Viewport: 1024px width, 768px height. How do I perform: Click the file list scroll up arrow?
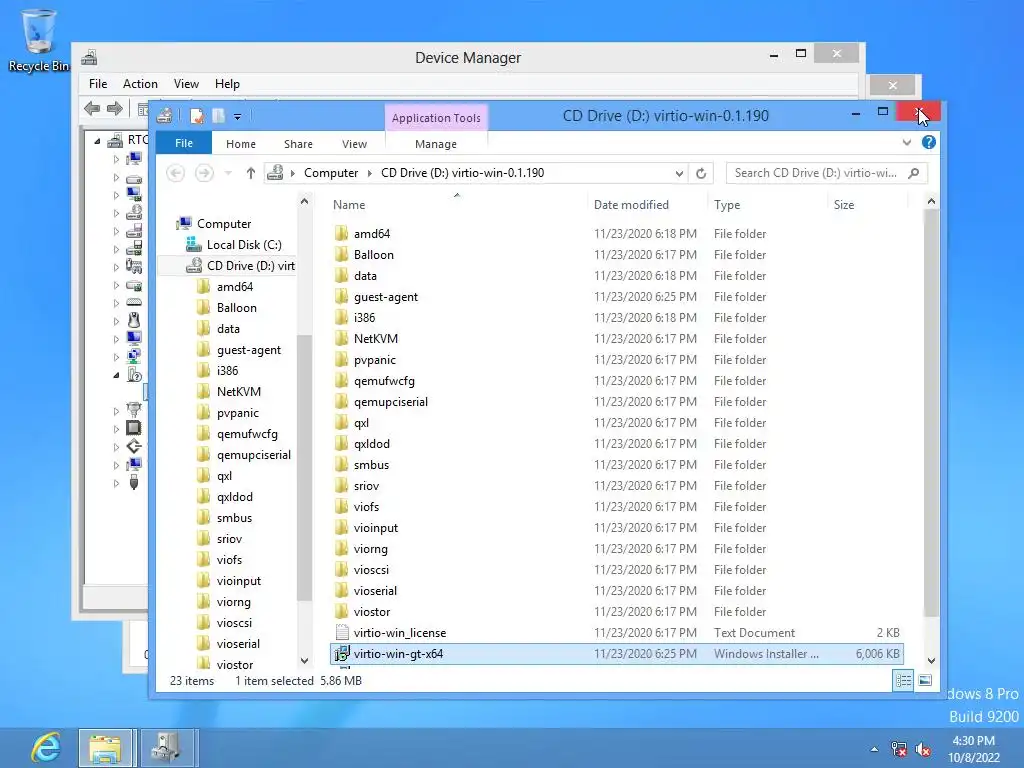(x=931, y=202)
